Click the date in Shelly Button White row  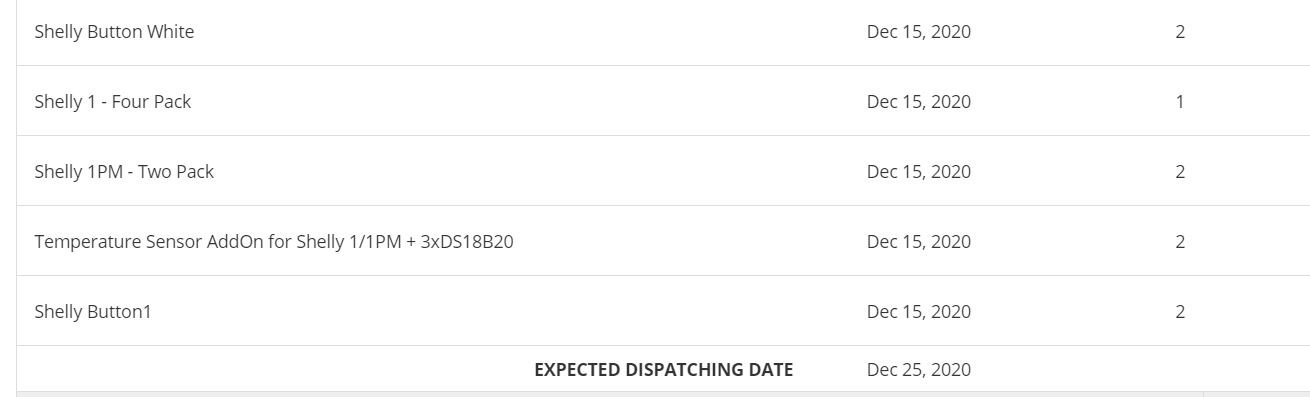click(919, 32)
